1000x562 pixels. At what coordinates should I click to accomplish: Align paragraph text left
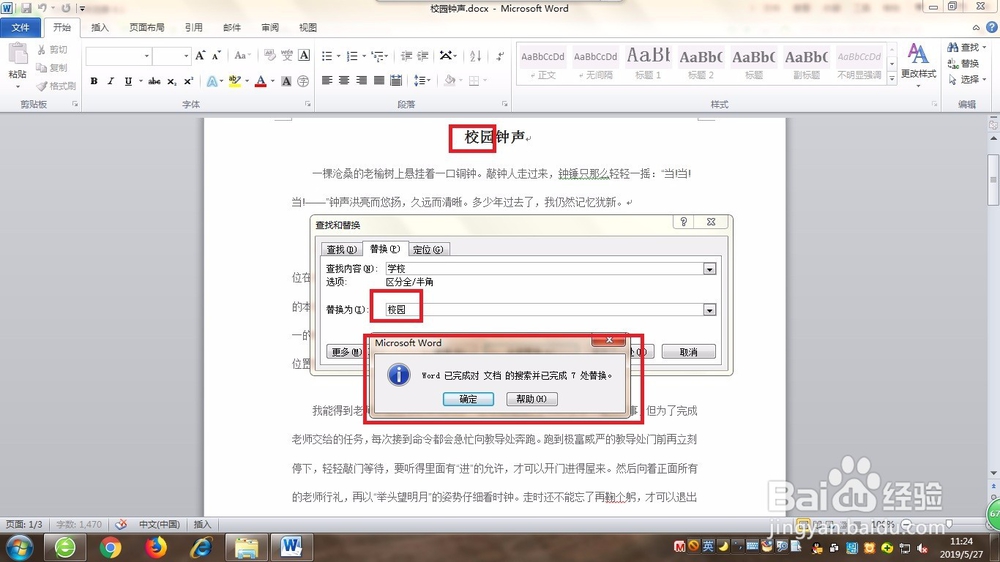pyautogui.click(x=327, y=80)
